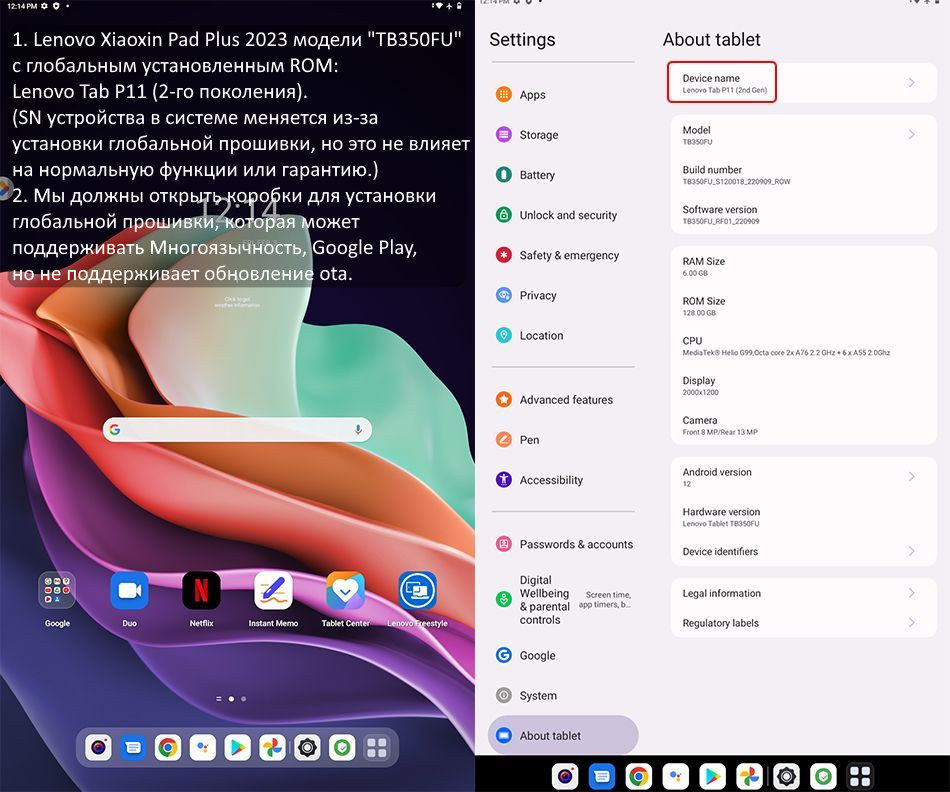This screenshot has width=950, height=792.
Task: Open Passwords & accounts settings
Action: [x=563, y=544]
